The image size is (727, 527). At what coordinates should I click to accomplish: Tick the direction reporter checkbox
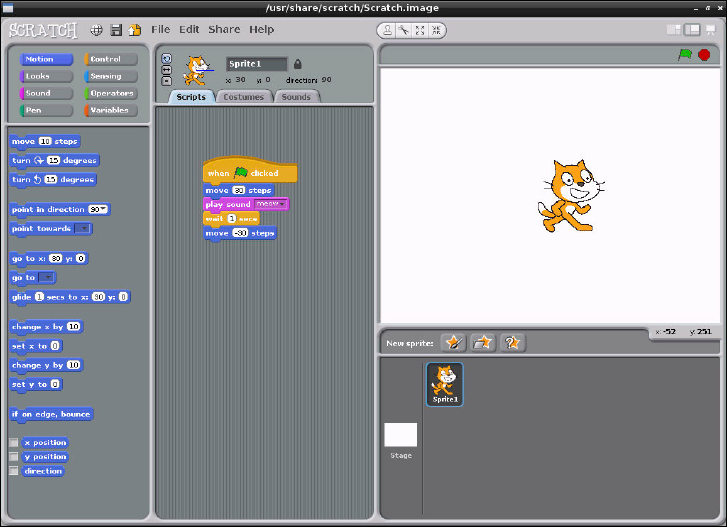(14, 471)
